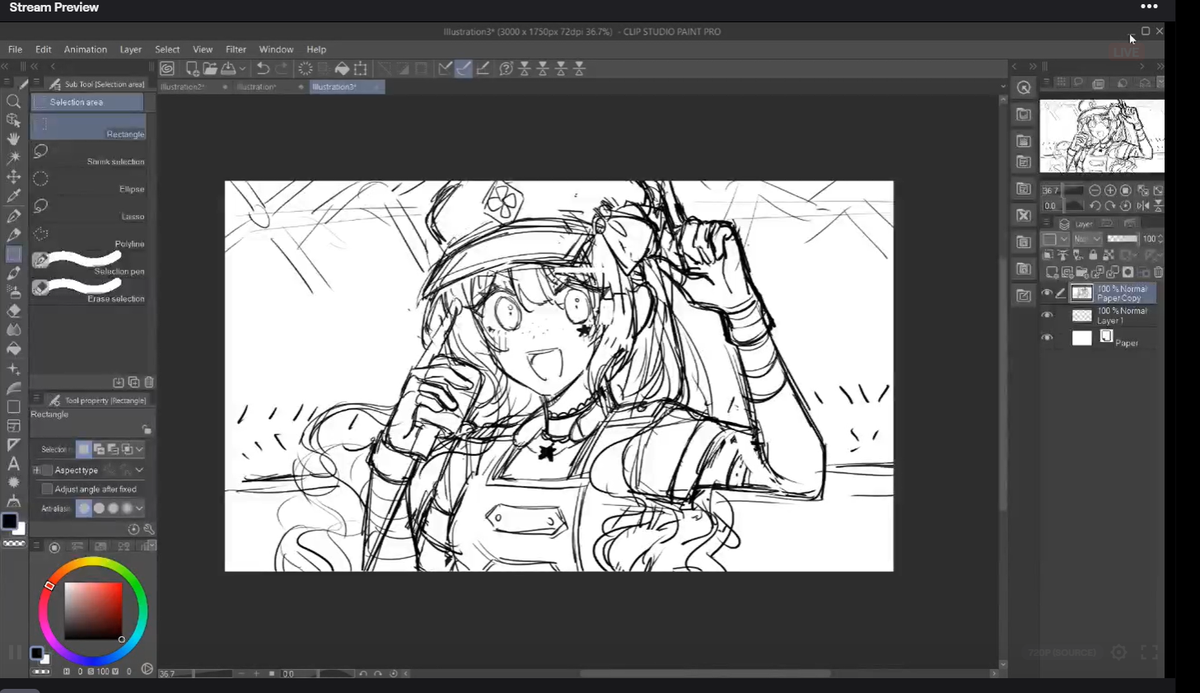
Task: Open the Layer menu
Action: pyautogui.click(x=131, y=49)
